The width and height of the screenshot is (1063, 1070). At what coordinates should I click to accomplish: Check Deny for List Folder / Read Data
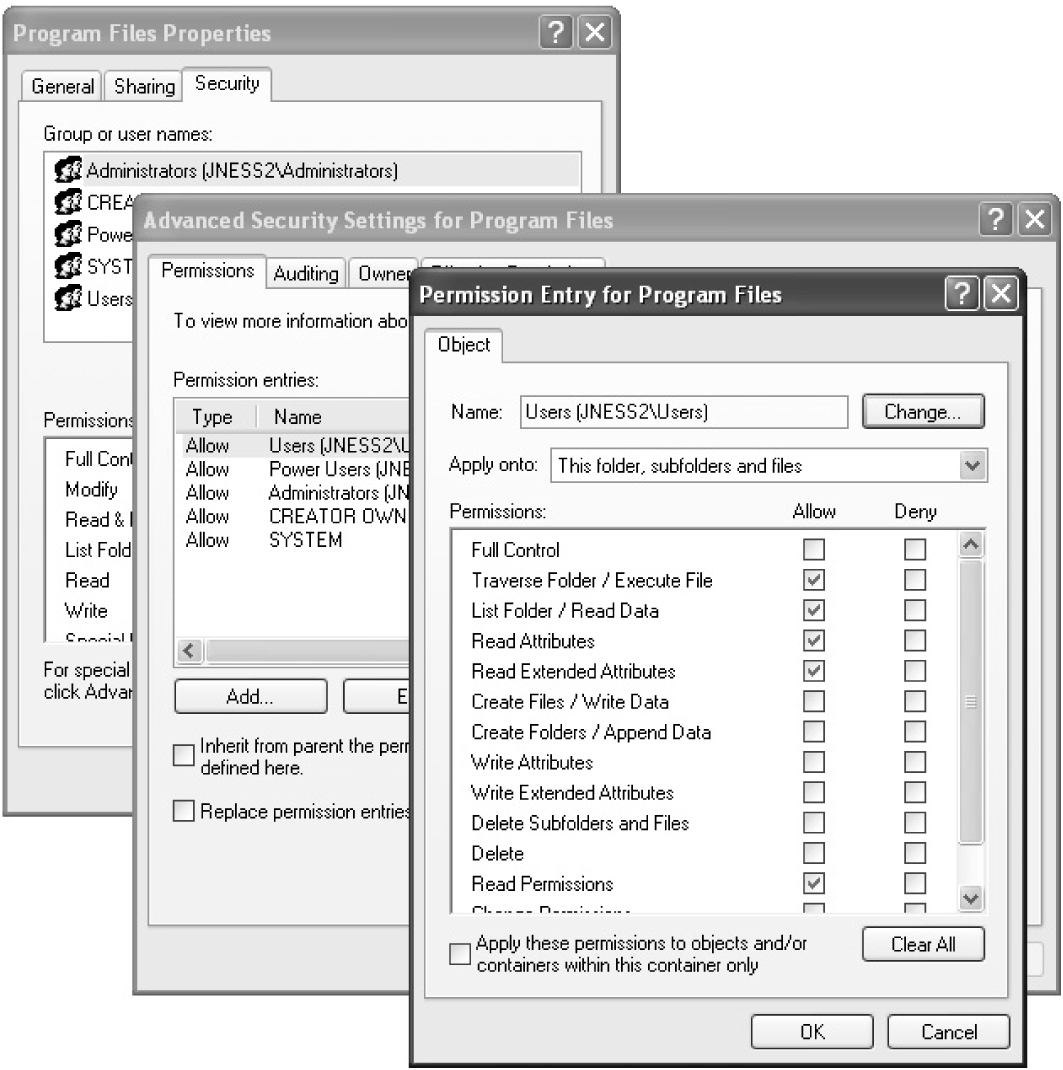914,610
